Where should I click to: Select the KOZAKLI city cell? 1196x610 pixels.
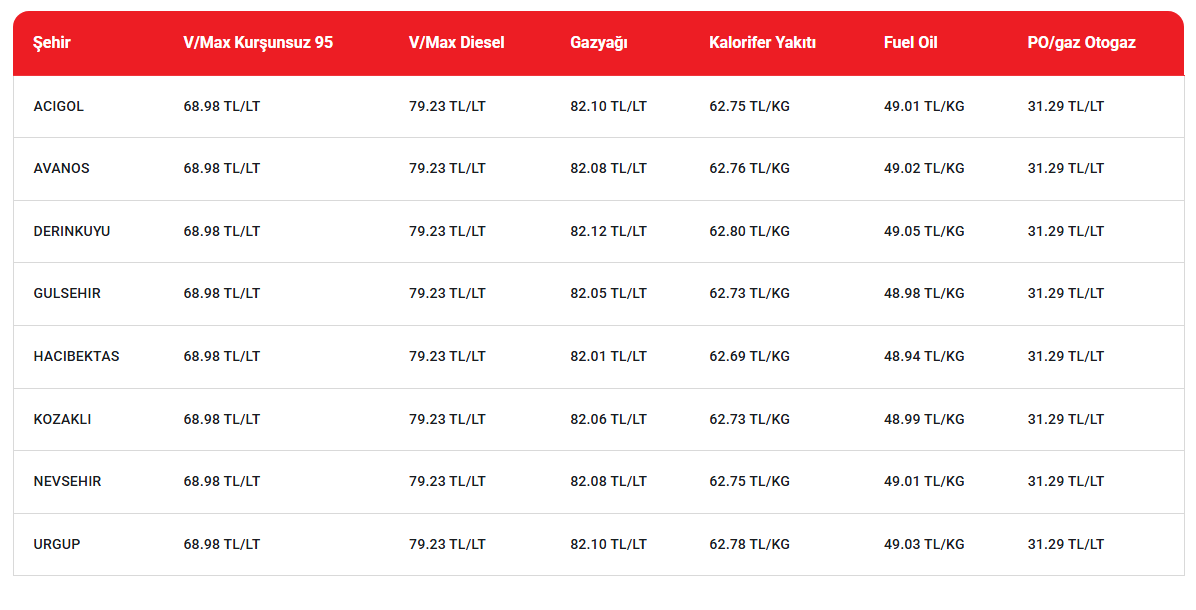[x=62, y=419]
